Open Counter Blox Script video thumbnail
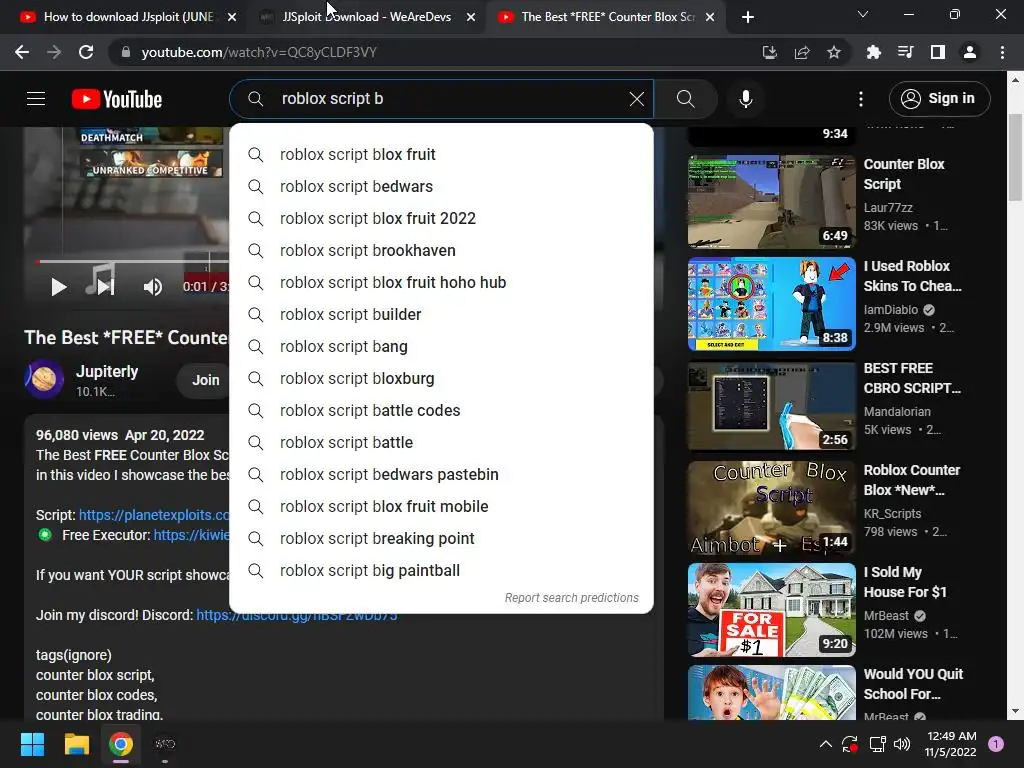The image size is (1024, 768). [771, 202]
